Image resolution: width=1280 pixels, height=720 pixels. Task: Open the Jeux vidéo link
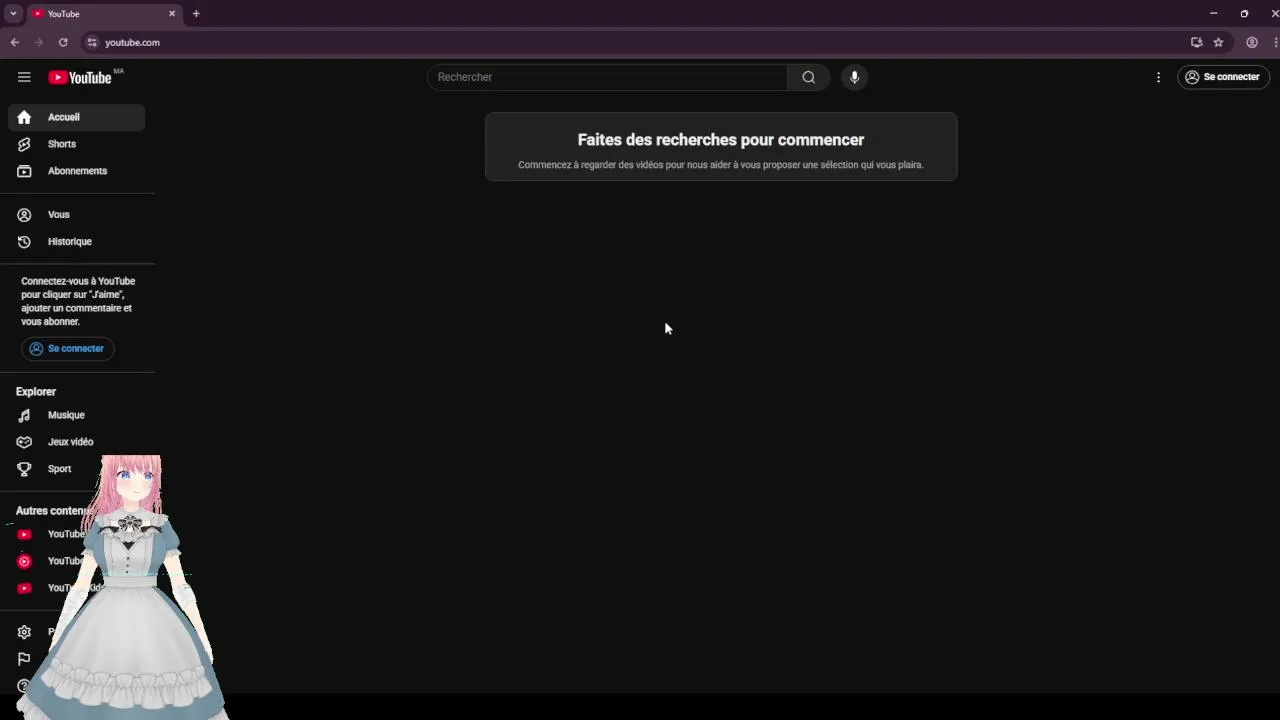(77, 442)
